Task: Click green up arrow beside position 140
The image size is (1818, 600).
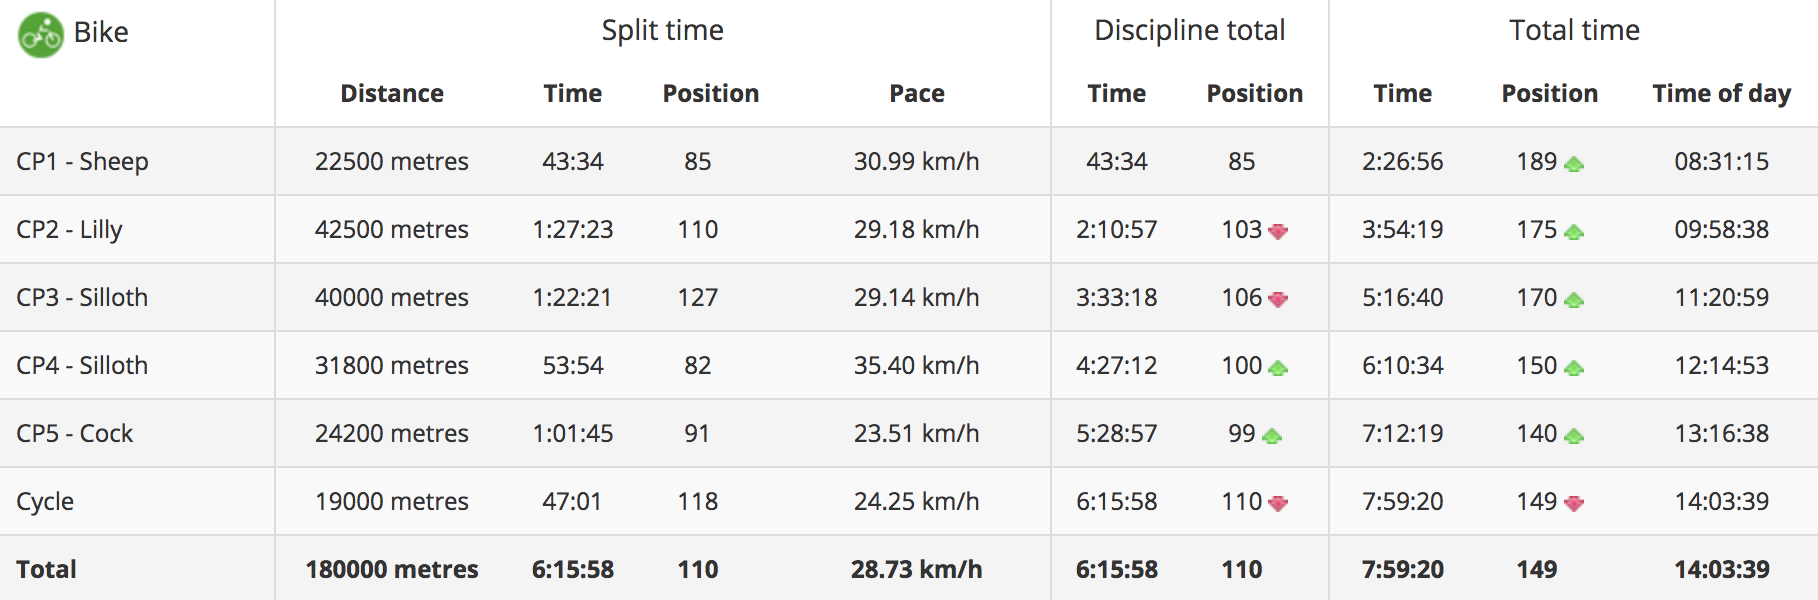Action: click(1574, 436)
